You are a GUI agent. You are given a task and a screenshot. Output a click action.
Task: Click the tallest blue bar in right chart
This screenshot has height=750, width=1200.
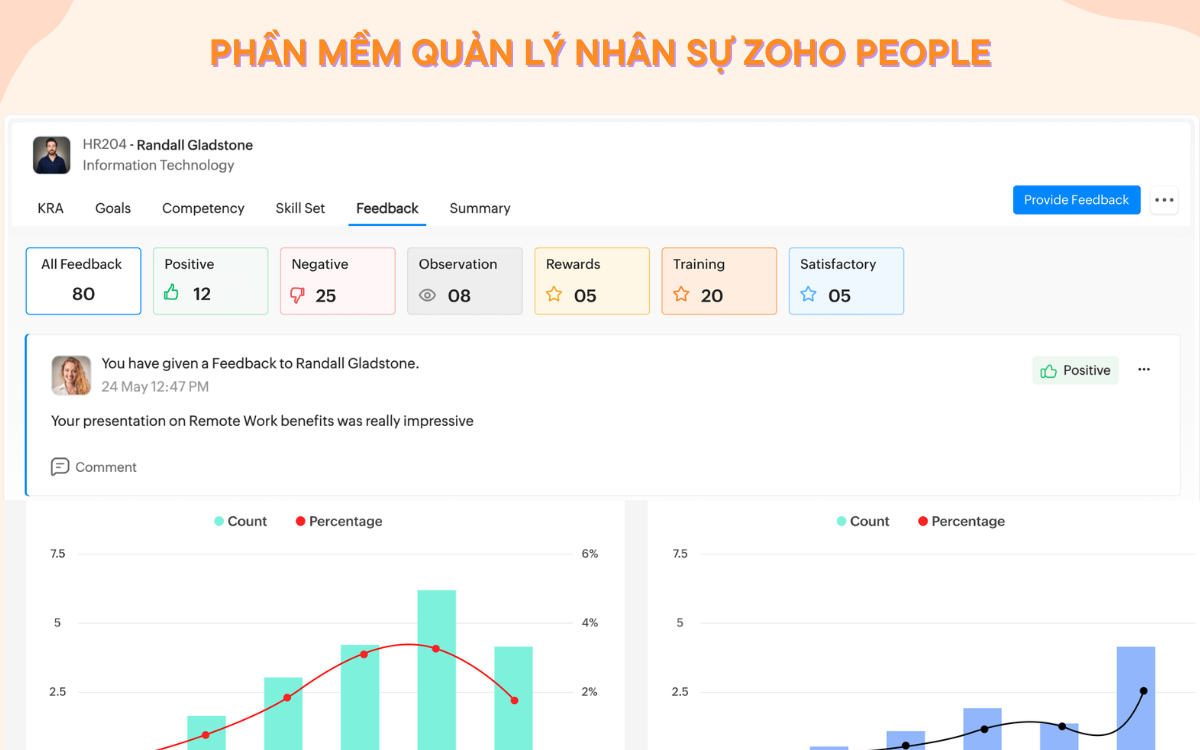coord(1136,698)
